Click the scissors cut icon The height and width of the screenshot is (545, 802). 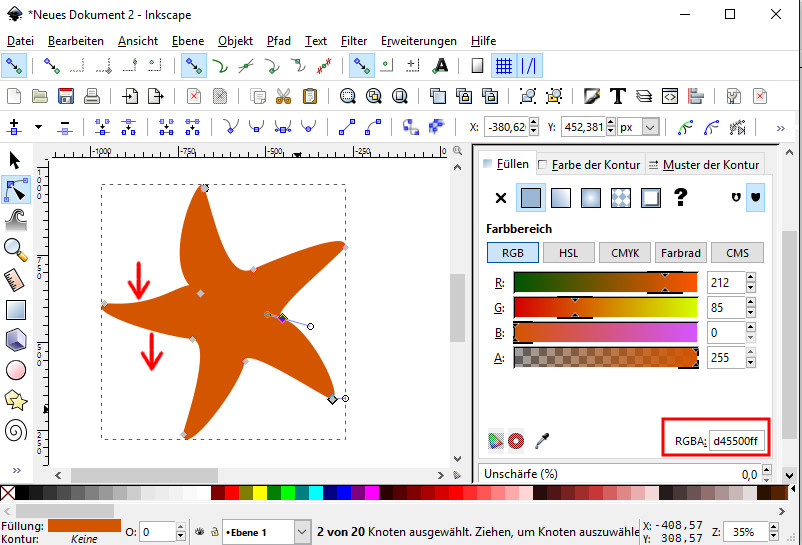284,97
